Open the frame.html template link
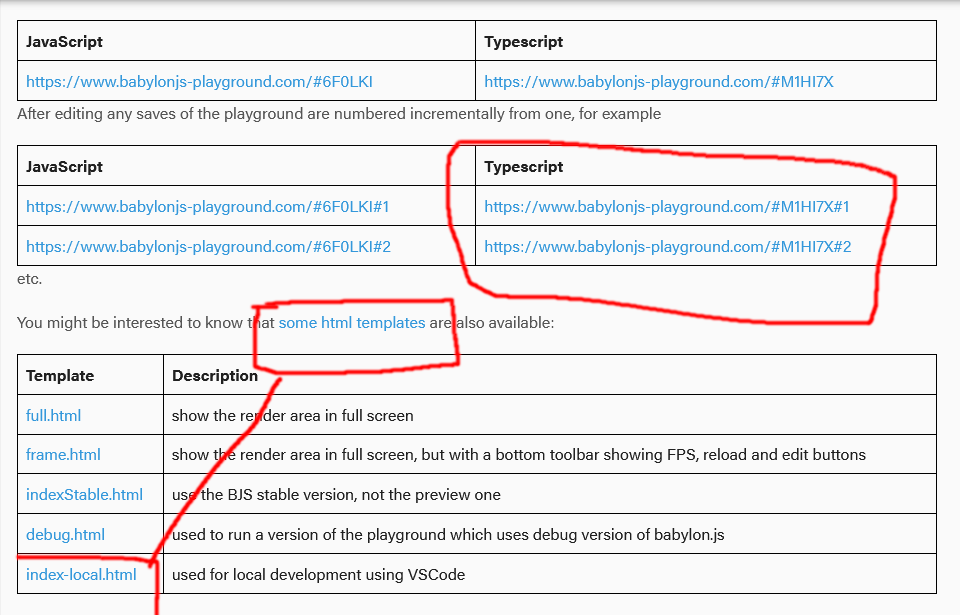The width and height of the screenshot is (960, 615). click(x=62, y=454)
